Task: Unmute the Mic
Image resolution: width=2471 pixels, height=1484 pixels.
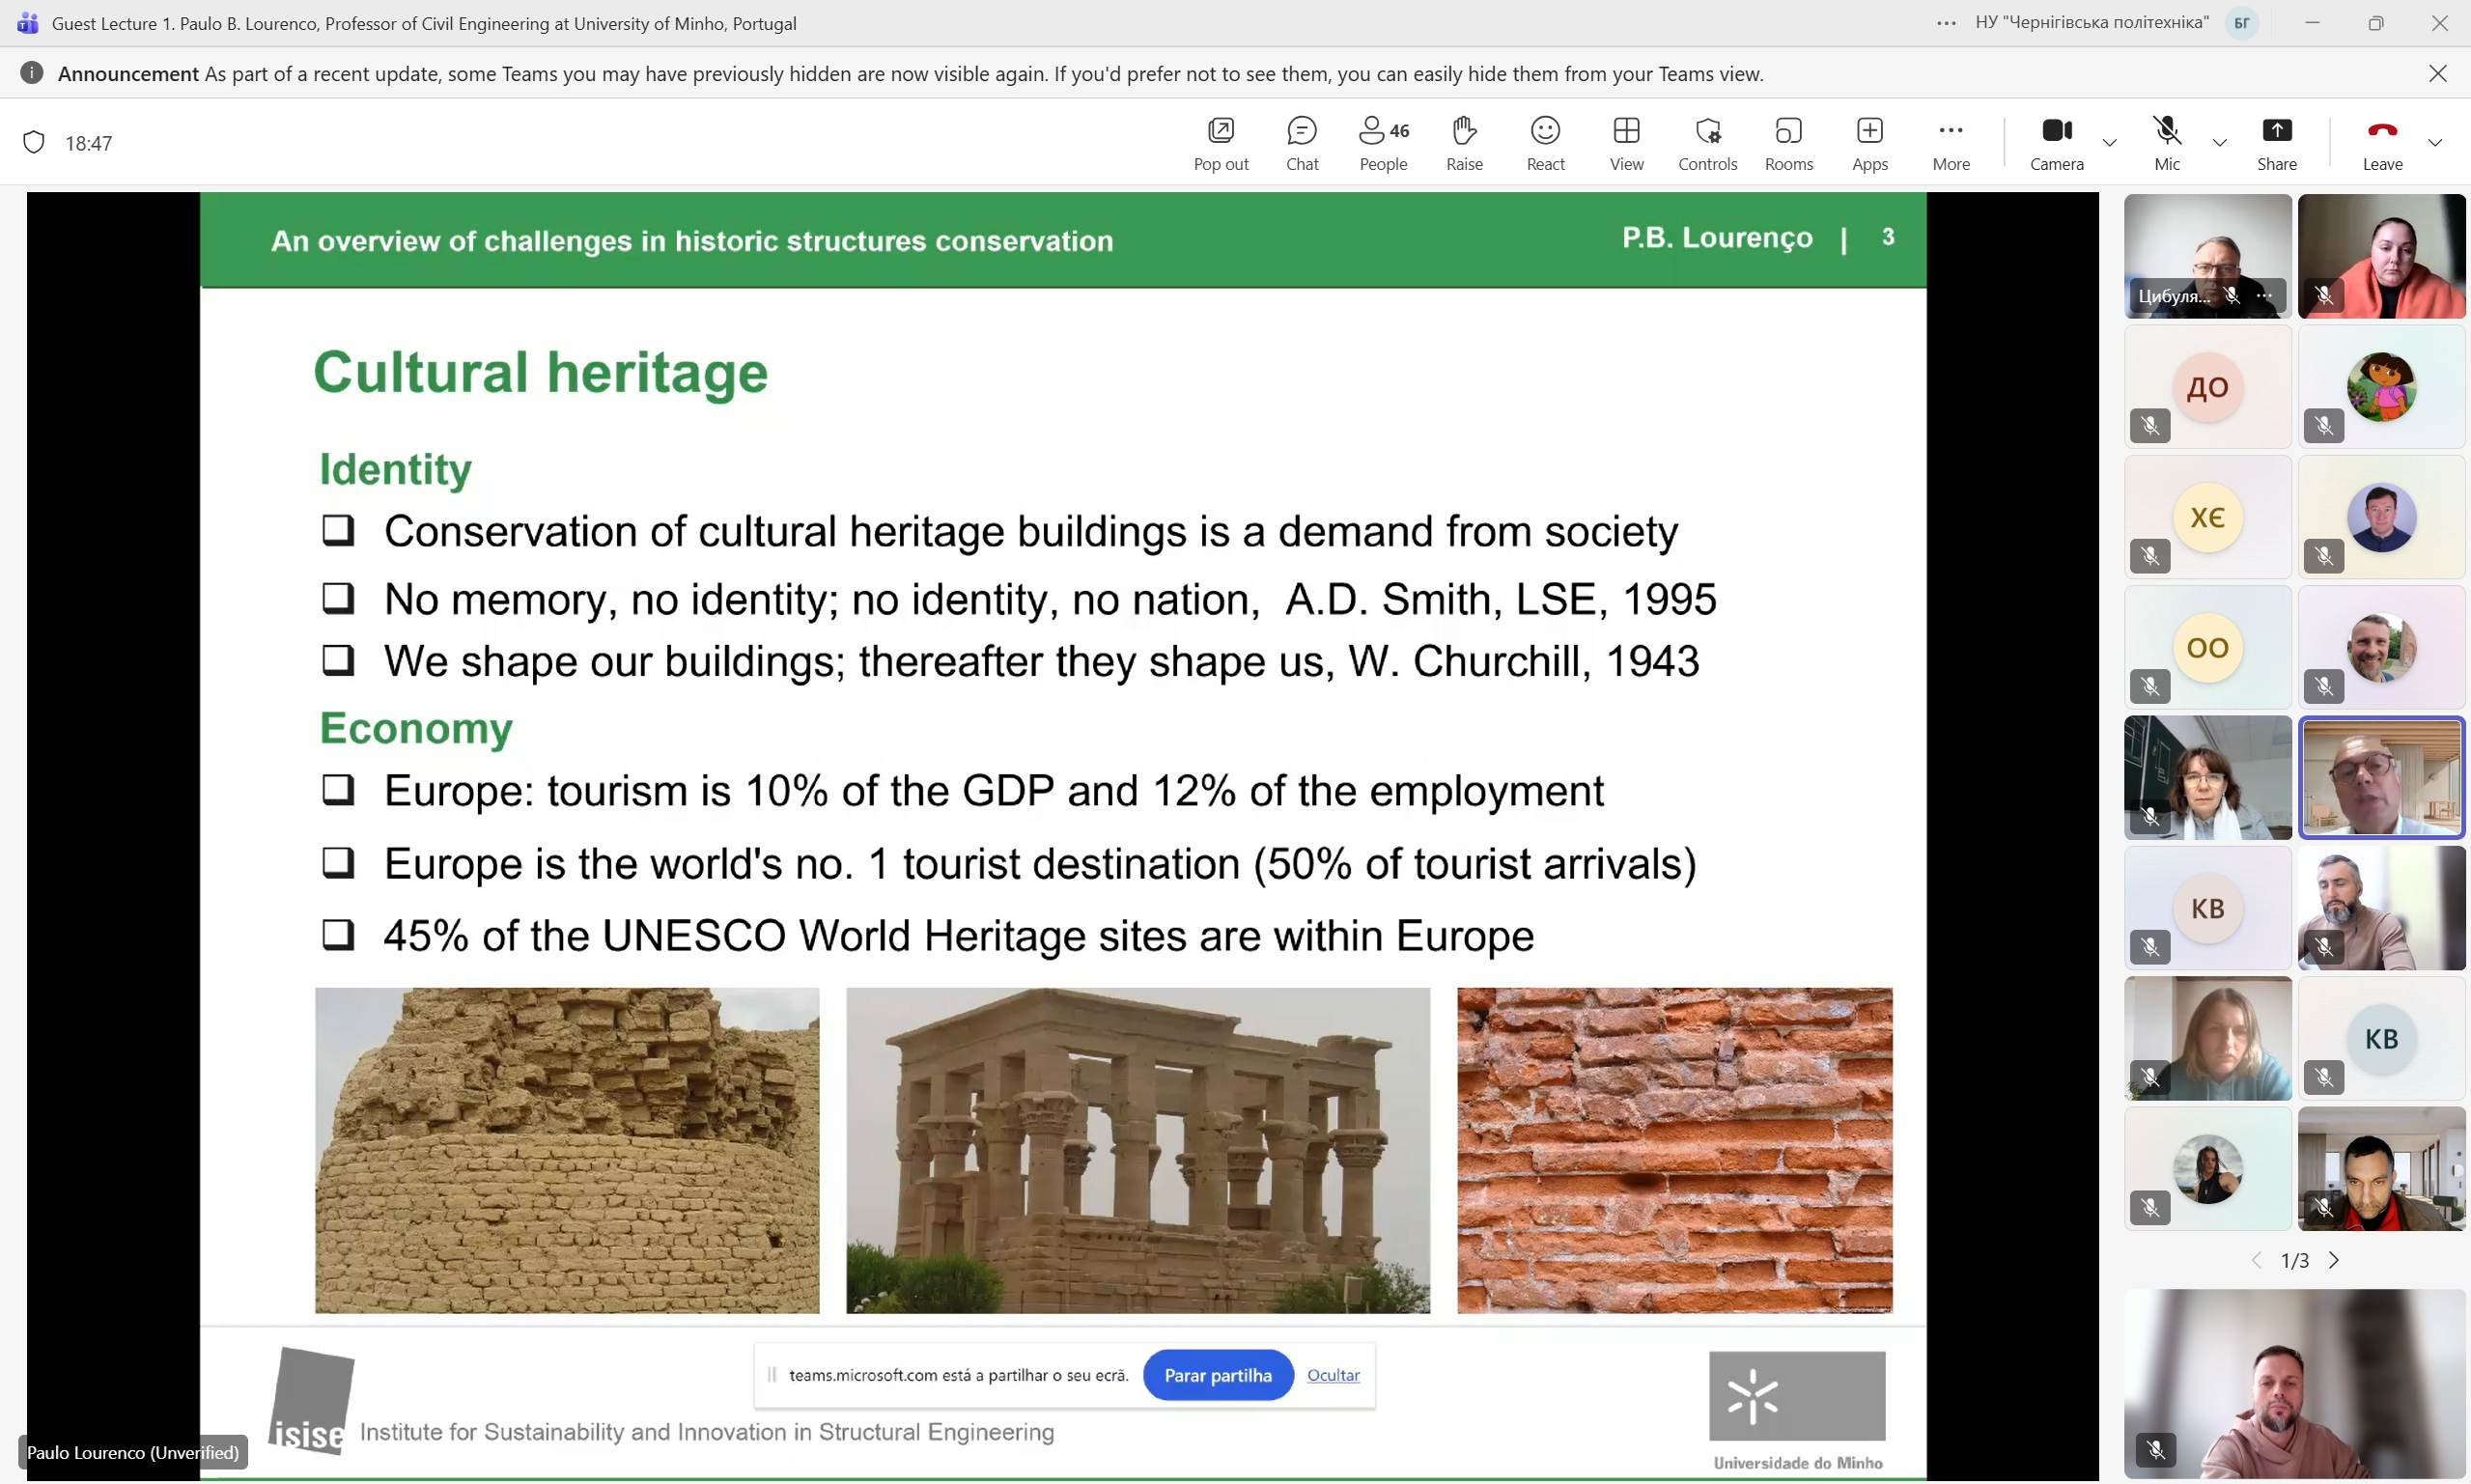Action: click(2166, 143)
